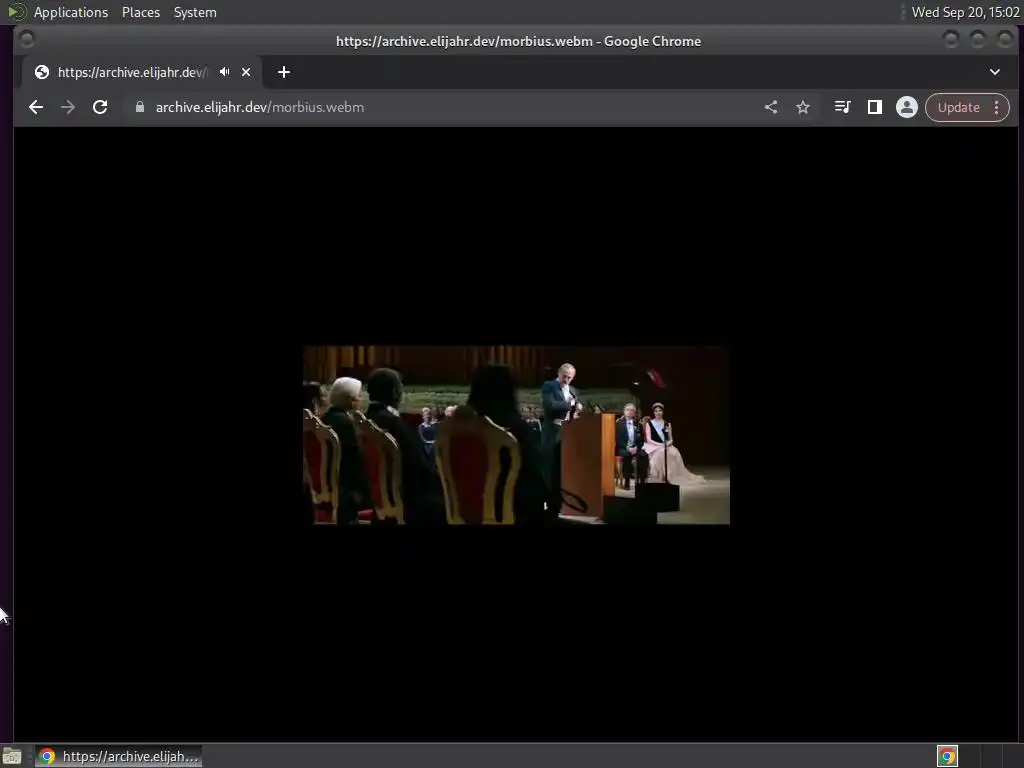
Task: Go back to the previous page
Action: tap(36, 107)
